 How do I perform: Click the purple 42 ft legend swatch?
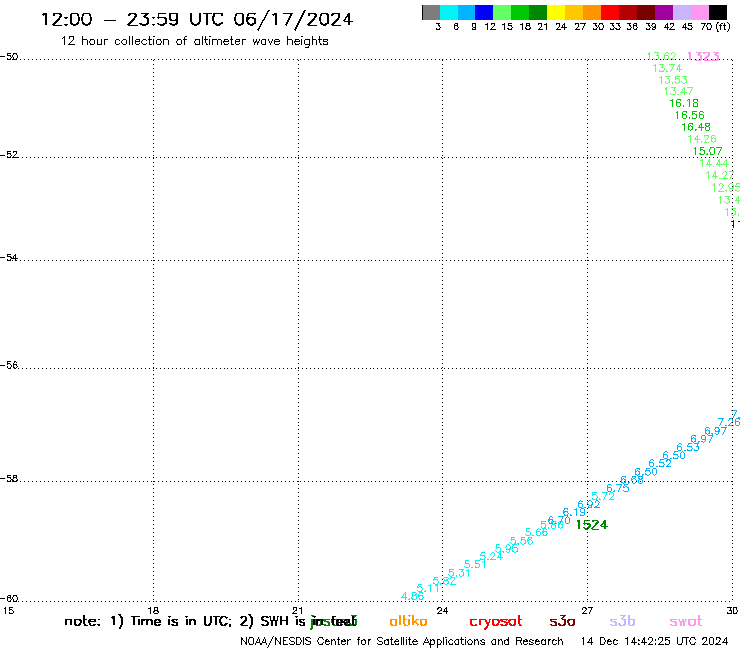[664, 12]
